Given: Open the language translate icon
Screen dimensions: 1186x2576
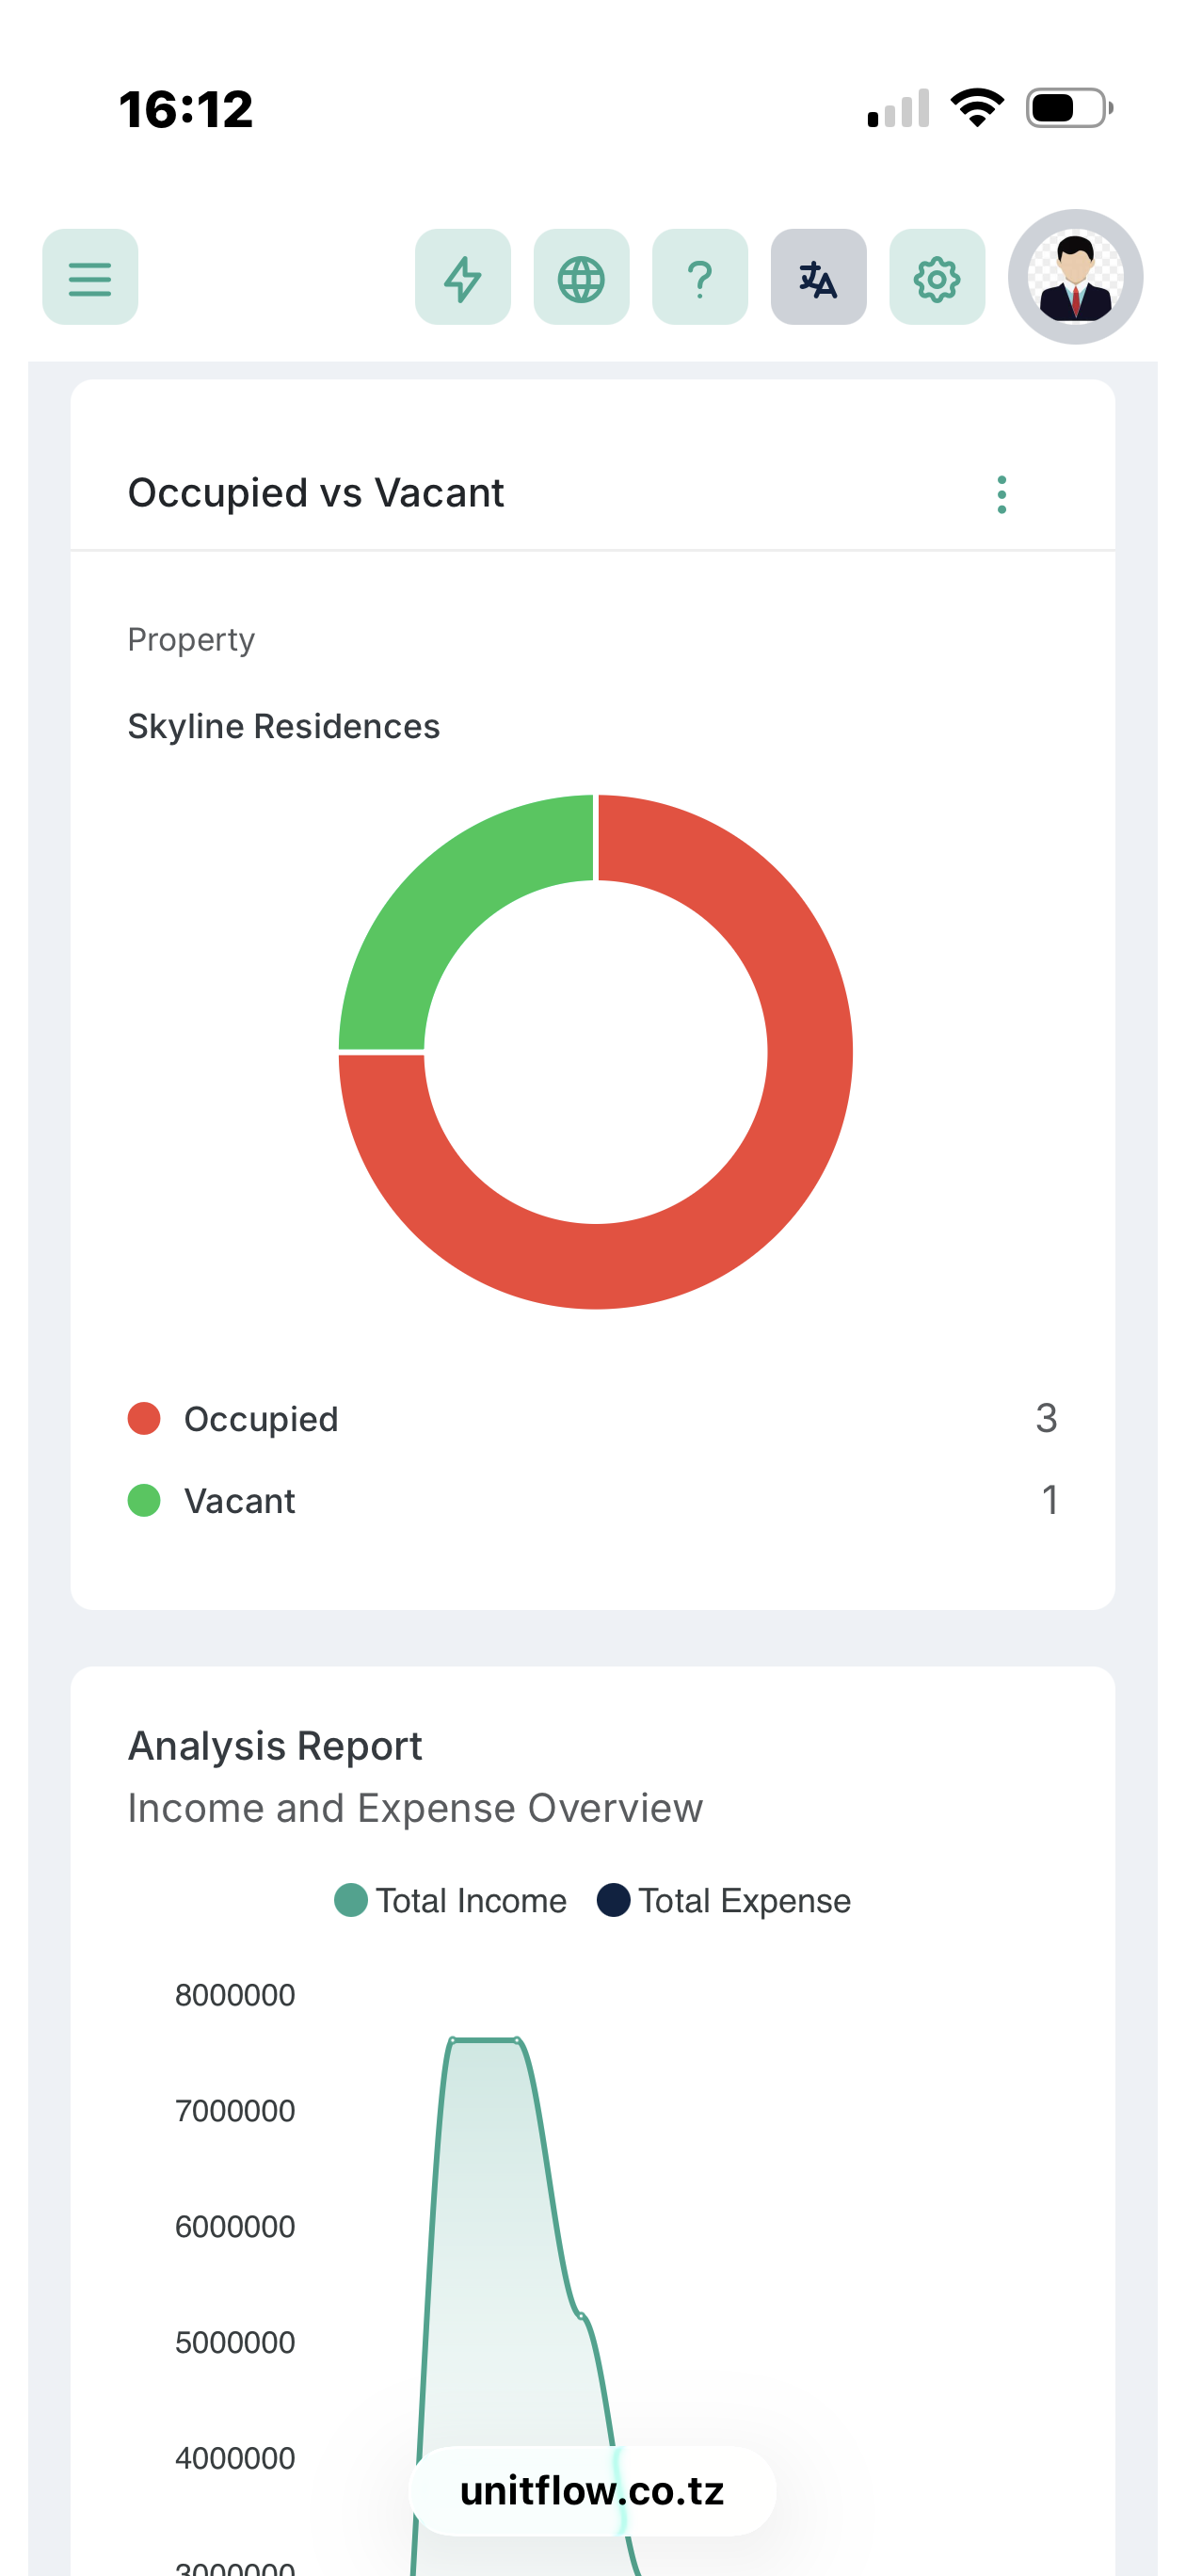Looking at the screenshot, I should [x=818, y=277].
